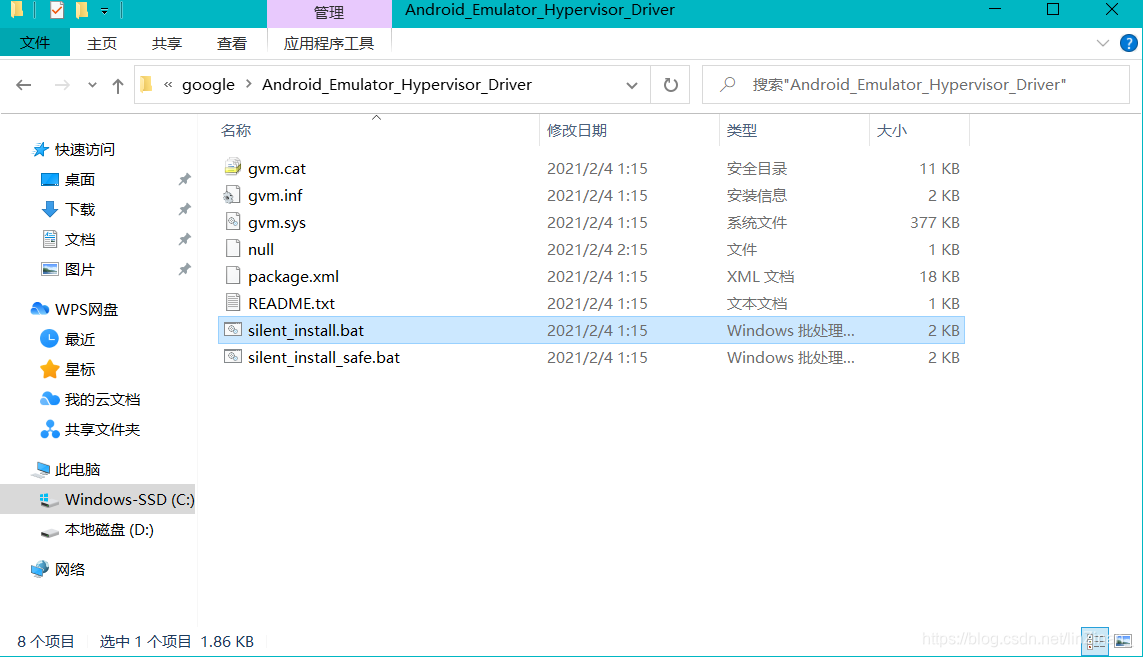The image size is (1143, 657).
Task: Click the null file icon
Action: tap(233, 249)
